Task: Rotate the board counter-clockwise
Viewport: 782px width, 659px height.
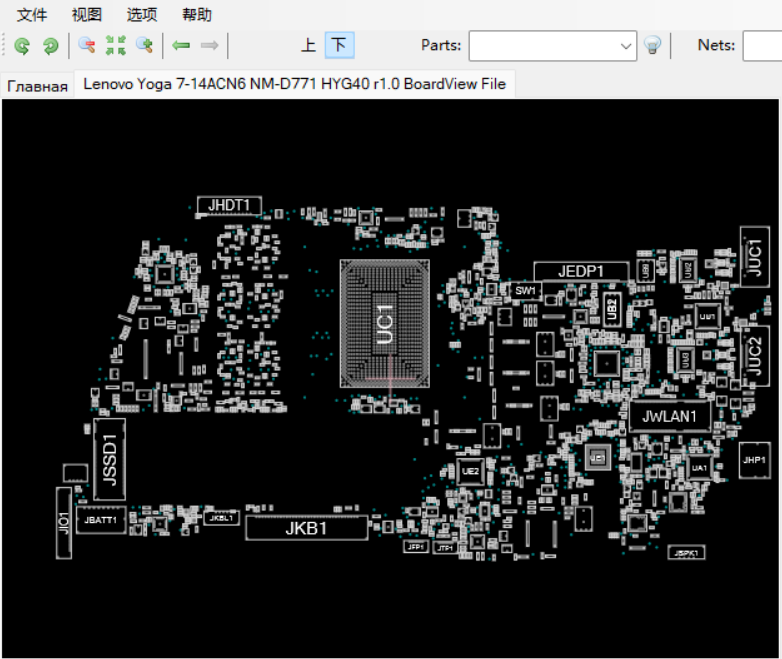Action: click(22, 46)
